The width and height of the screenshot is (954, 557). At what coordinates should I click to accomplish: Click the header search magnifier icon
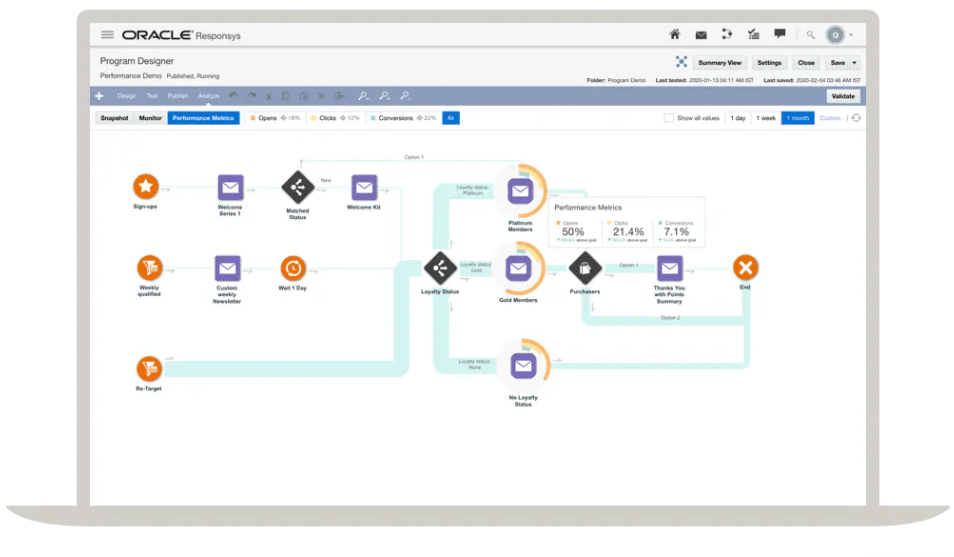tap(810, 35)
